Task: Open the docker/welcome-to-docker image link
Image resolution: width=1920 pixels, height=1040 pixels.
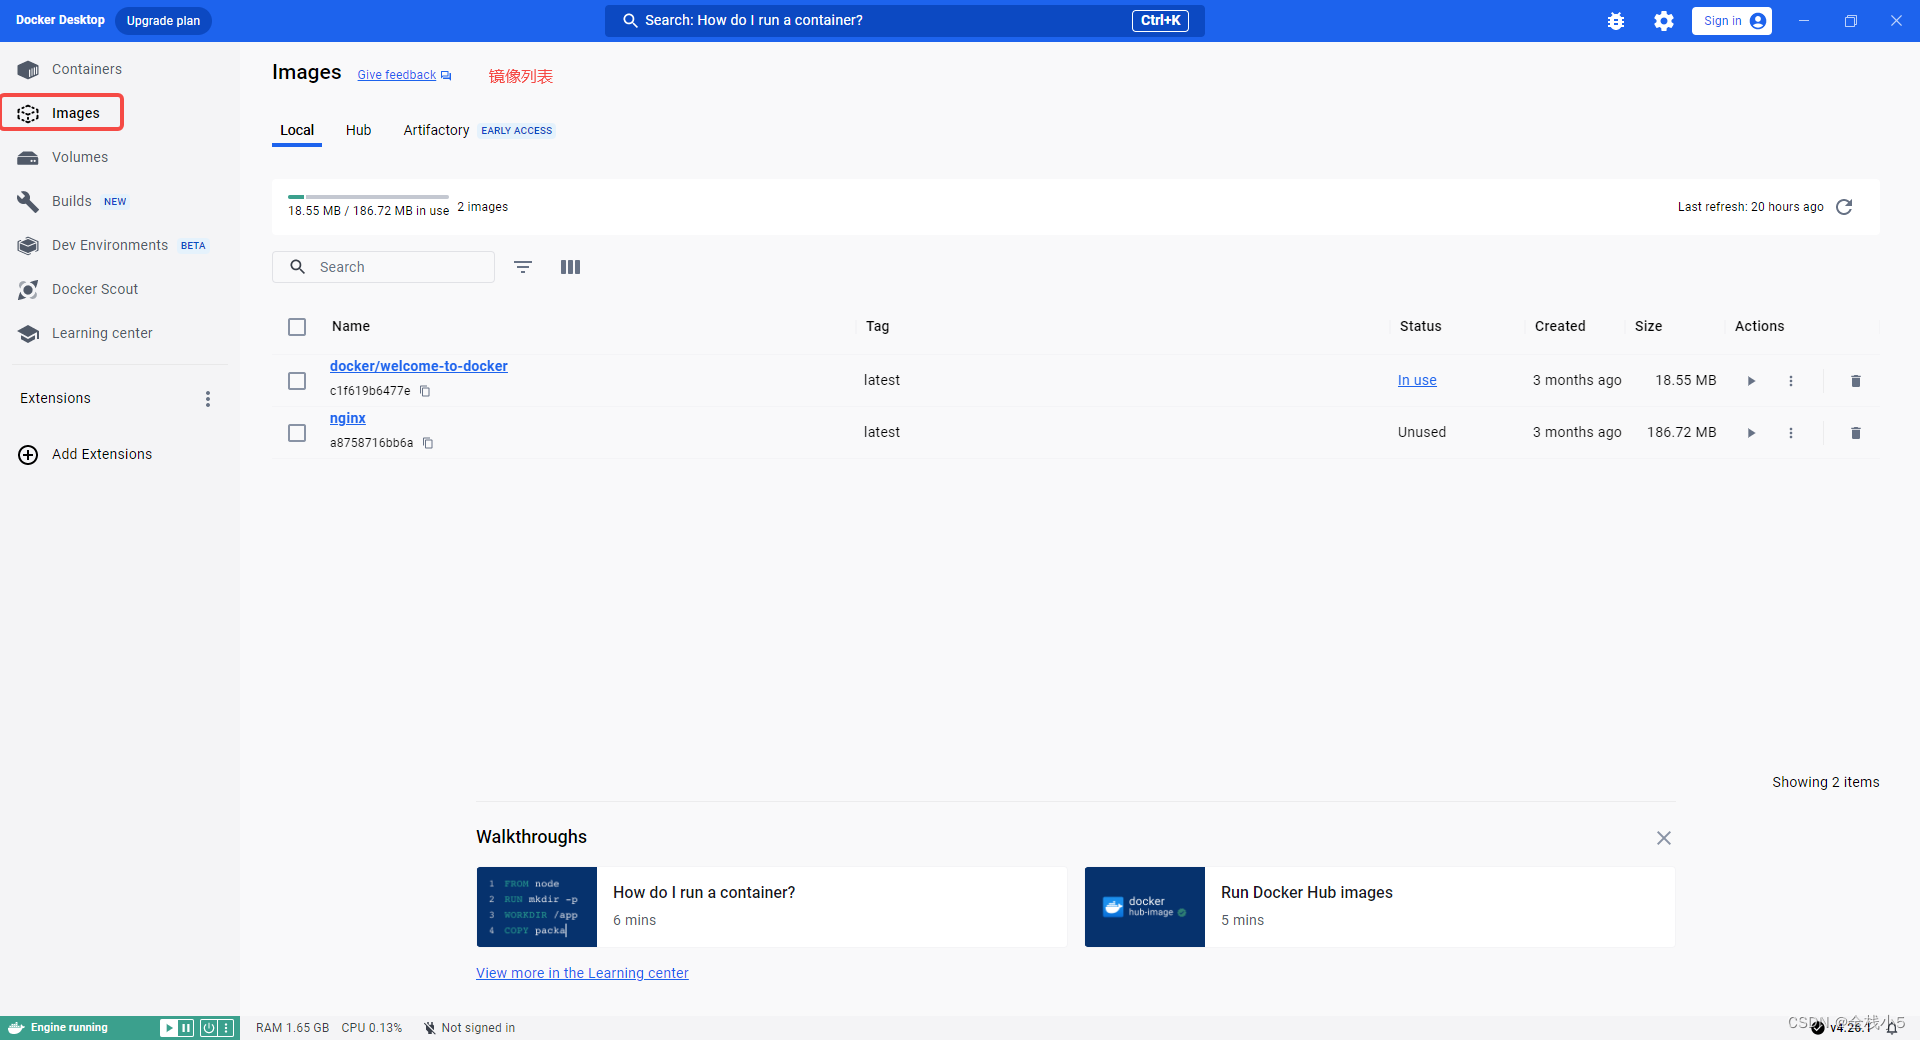Action: point(419,366)
